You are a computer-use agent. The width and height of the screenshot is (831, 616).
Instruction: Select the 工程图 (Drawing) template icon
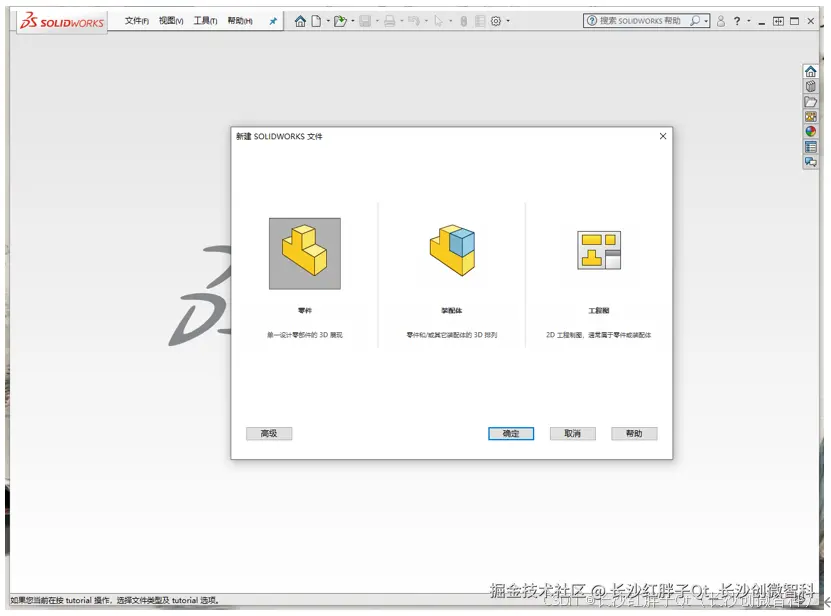[x=599, y=250]
